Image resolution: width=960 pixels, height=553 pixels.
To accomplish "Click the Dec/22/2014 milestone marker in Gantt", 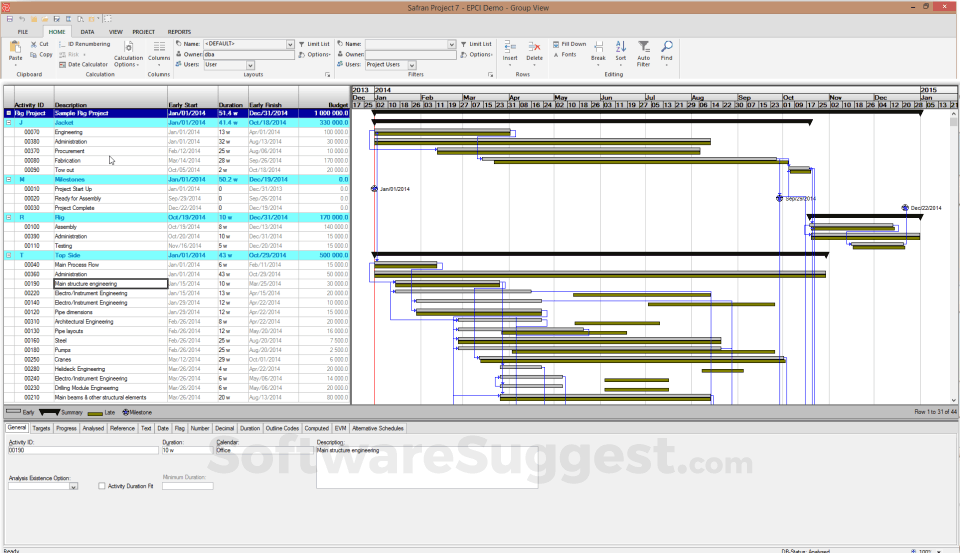I will pos(906,208).
